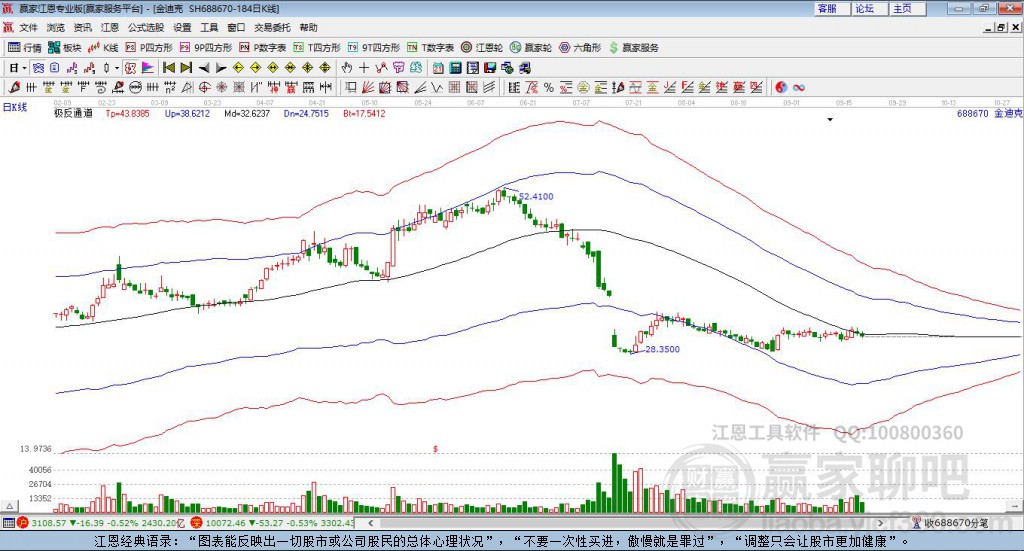Click the 客服 customer service button
The height and width of the screenshot is (551, 1024).
click(x=827, y=8)
